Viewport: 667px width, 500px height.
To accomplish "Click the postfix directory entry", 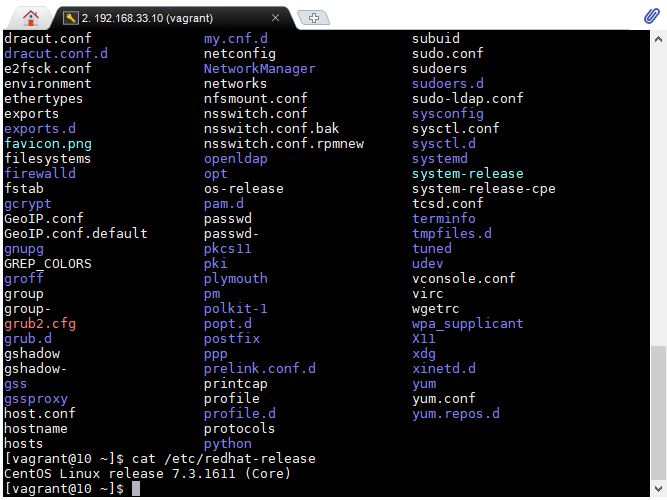I will coord(232,339).
